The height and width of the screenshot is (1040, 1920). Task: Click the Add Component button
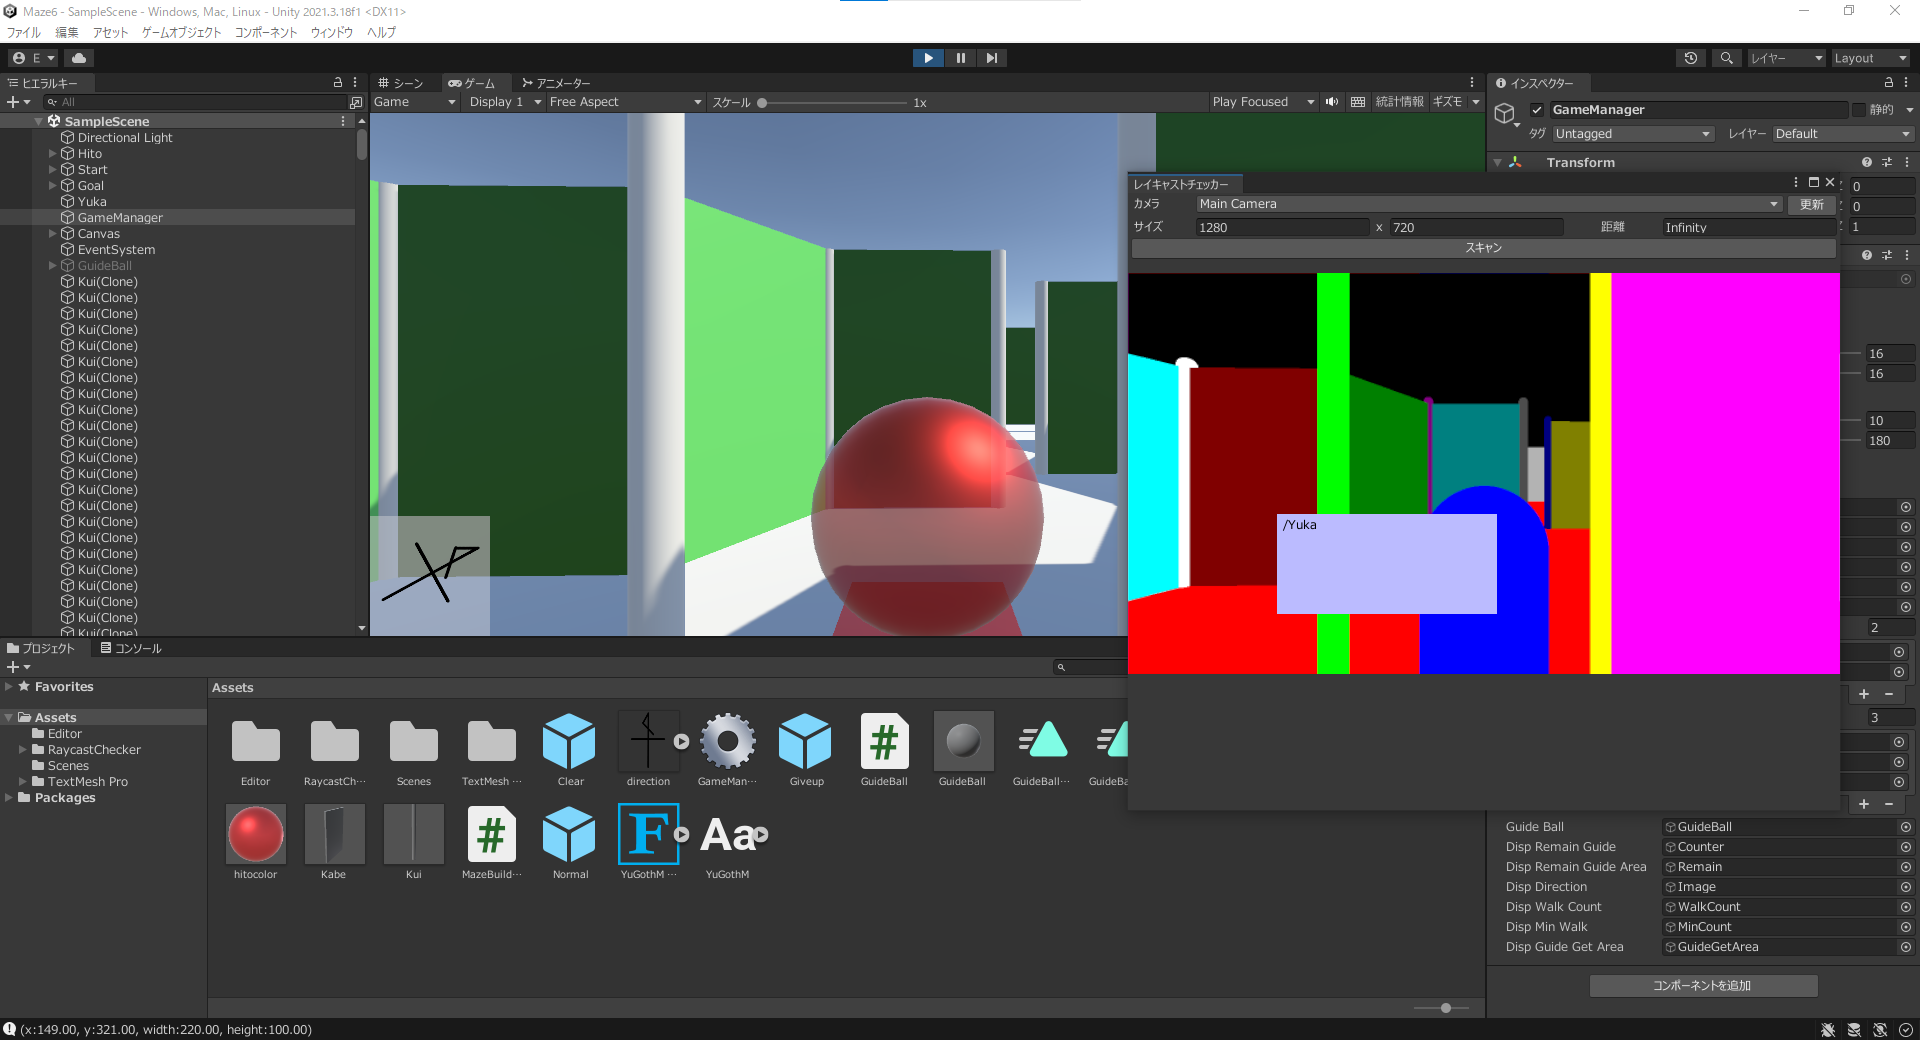tap(1703, 986)
